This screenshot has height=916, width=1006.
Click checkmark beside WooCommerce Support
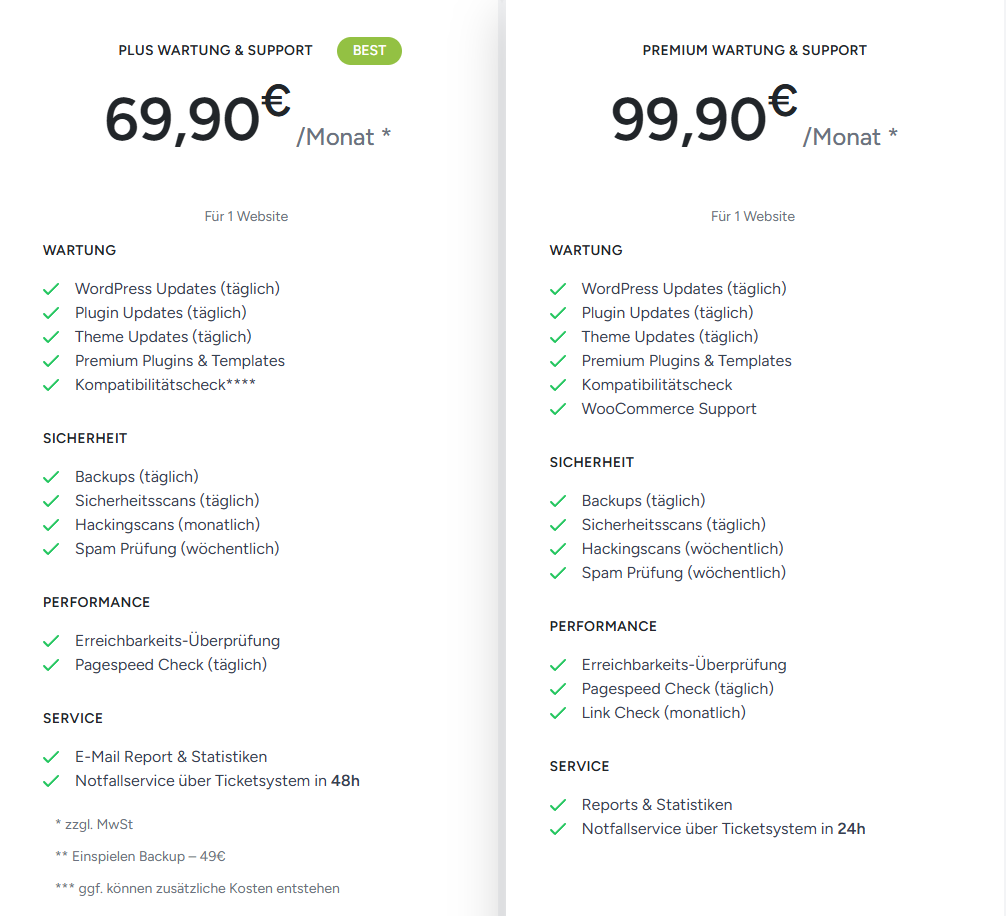558,409
